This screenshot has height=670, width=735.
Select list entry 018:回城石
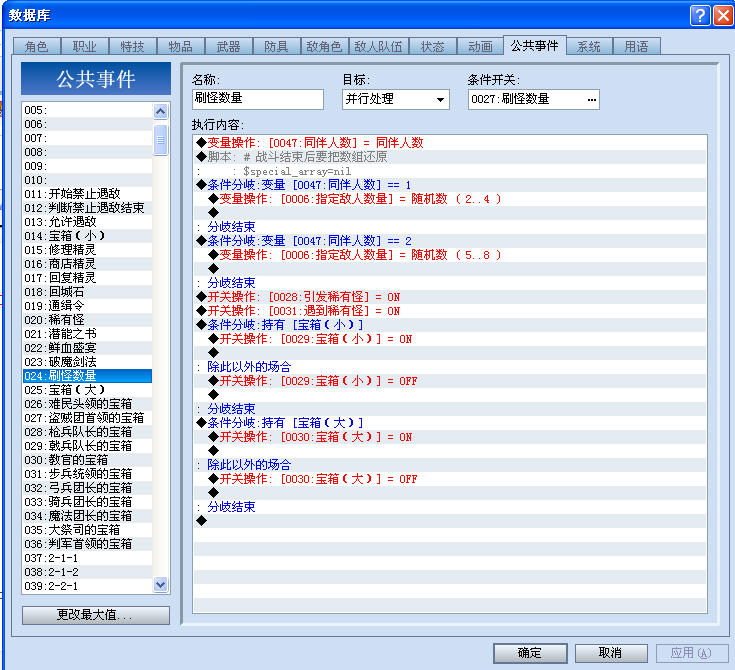[x=88, y=292]
